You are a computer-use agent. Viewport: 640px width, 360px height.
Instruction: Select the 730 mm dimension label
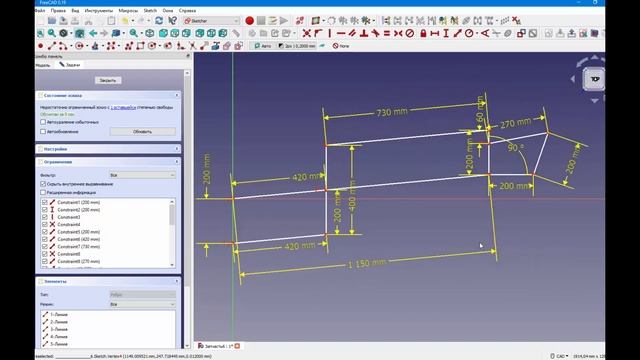pos(392,111)
